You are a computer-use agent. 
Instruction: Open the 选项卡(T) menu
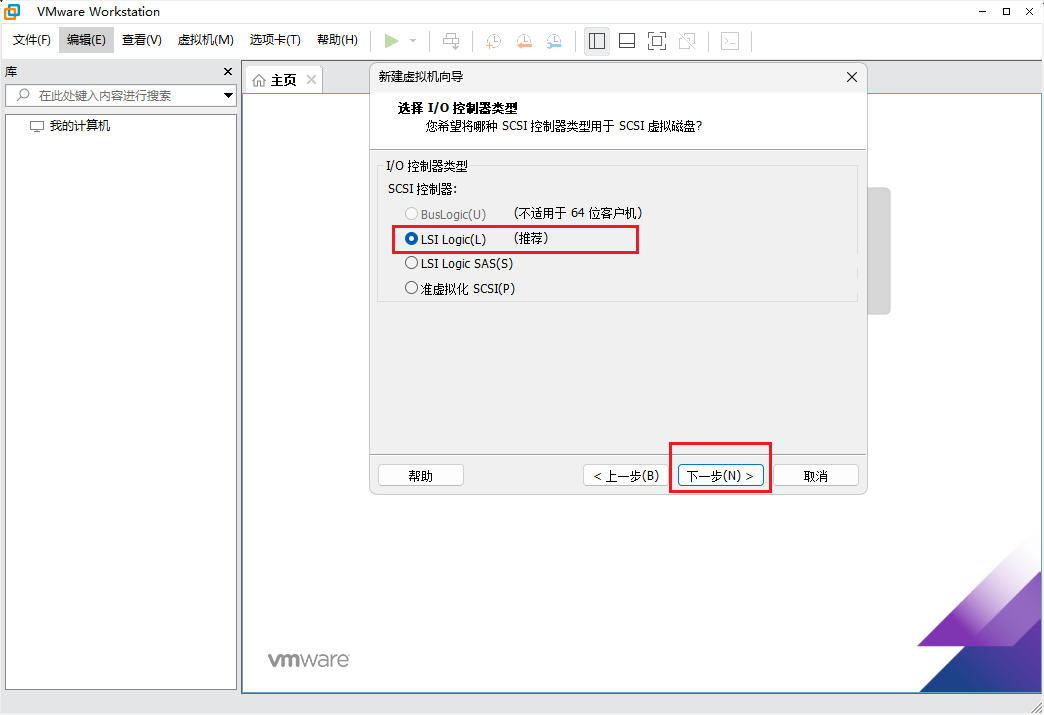pyautogui.click(x=275, y=40)
